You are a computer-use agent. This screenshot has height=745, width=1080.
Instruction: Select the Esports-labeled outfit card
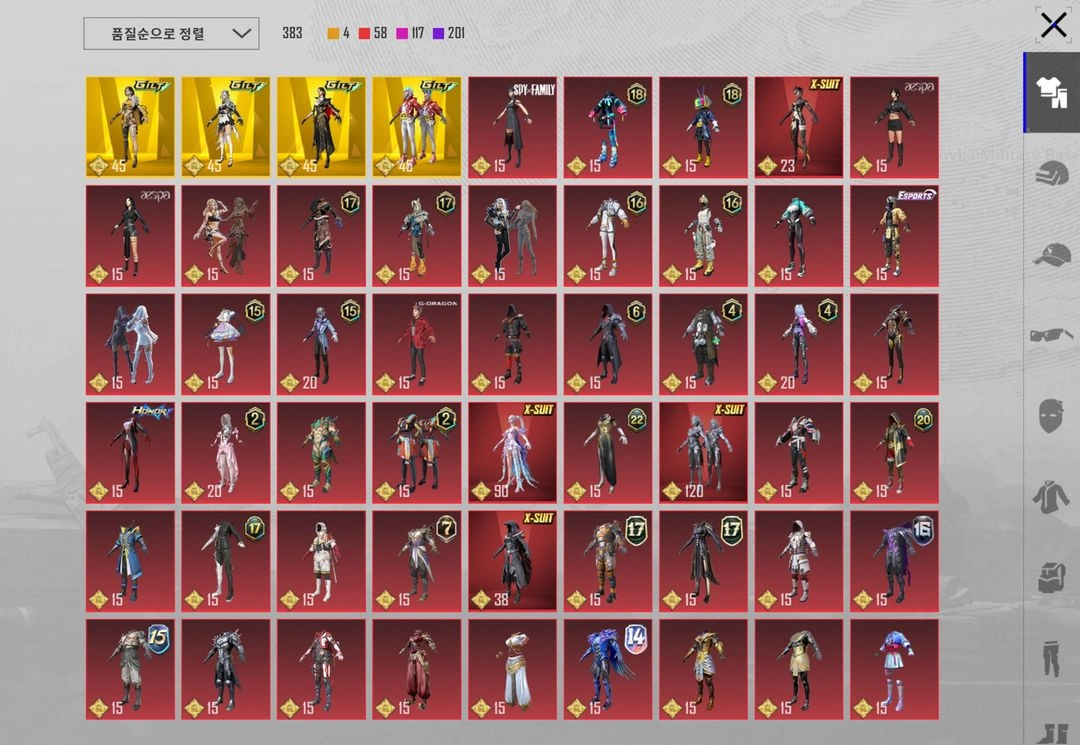click(894, 236)
